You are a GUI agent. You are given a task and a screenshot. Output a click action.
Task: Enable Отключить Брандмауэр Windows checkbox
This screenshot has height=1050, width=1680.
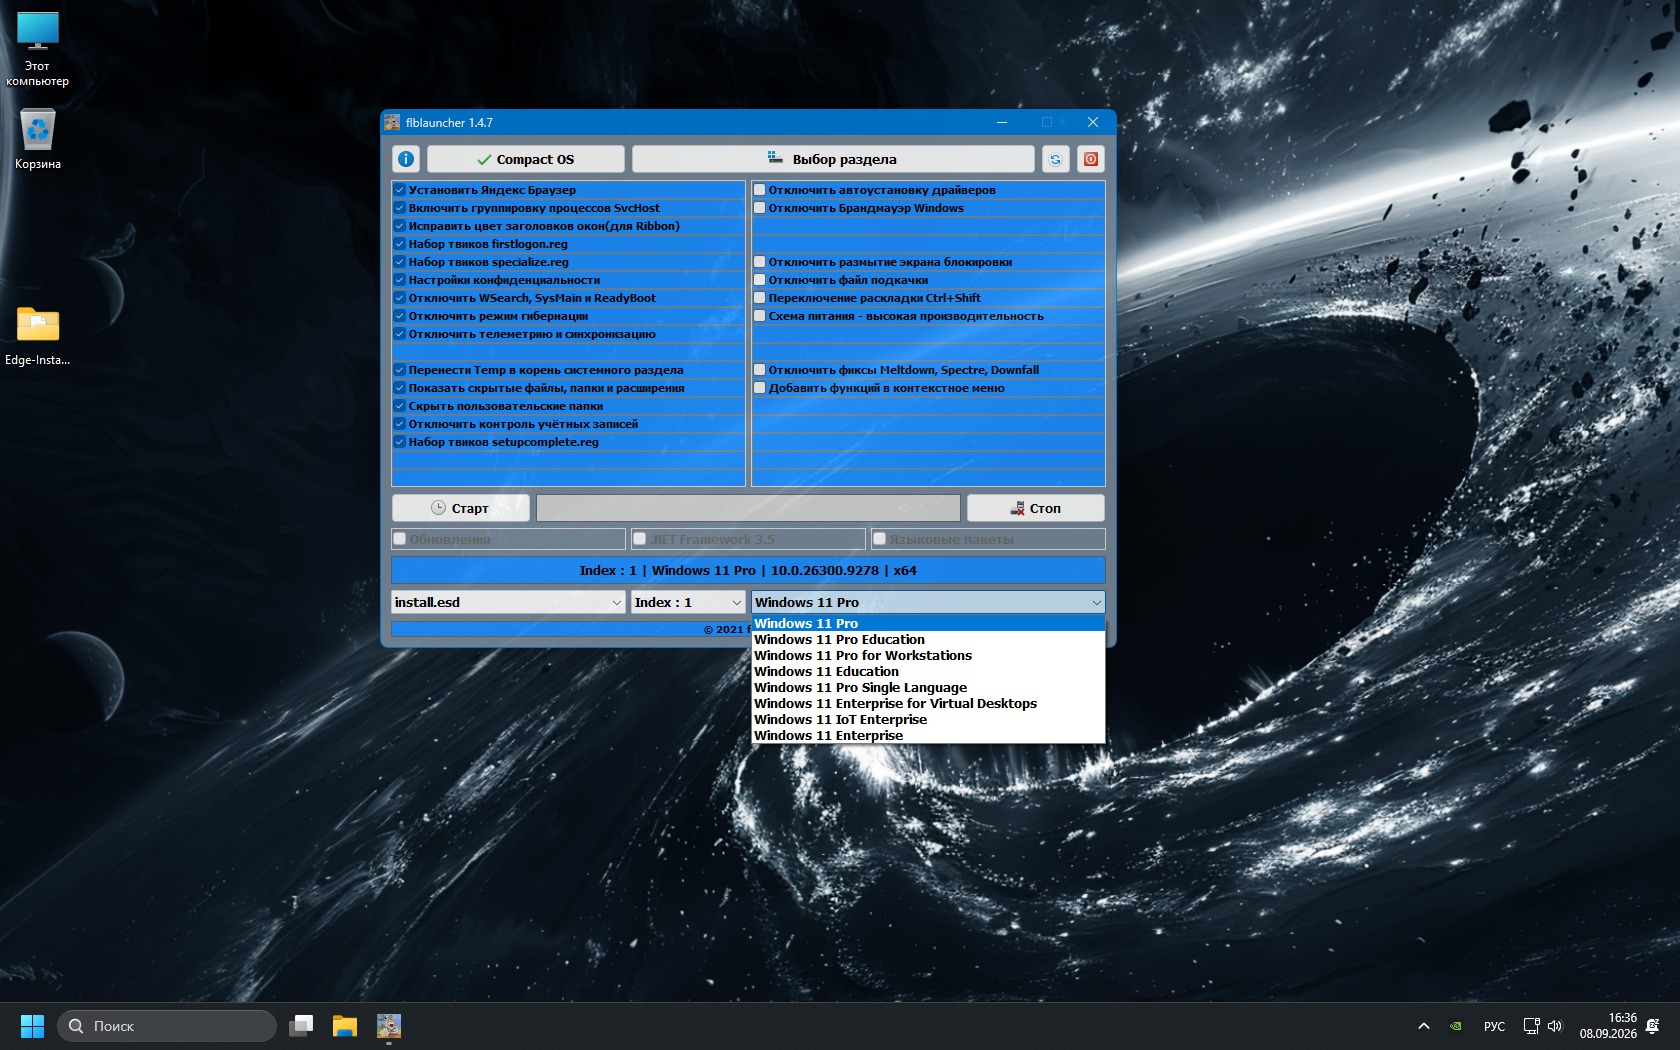pos(760,208)
